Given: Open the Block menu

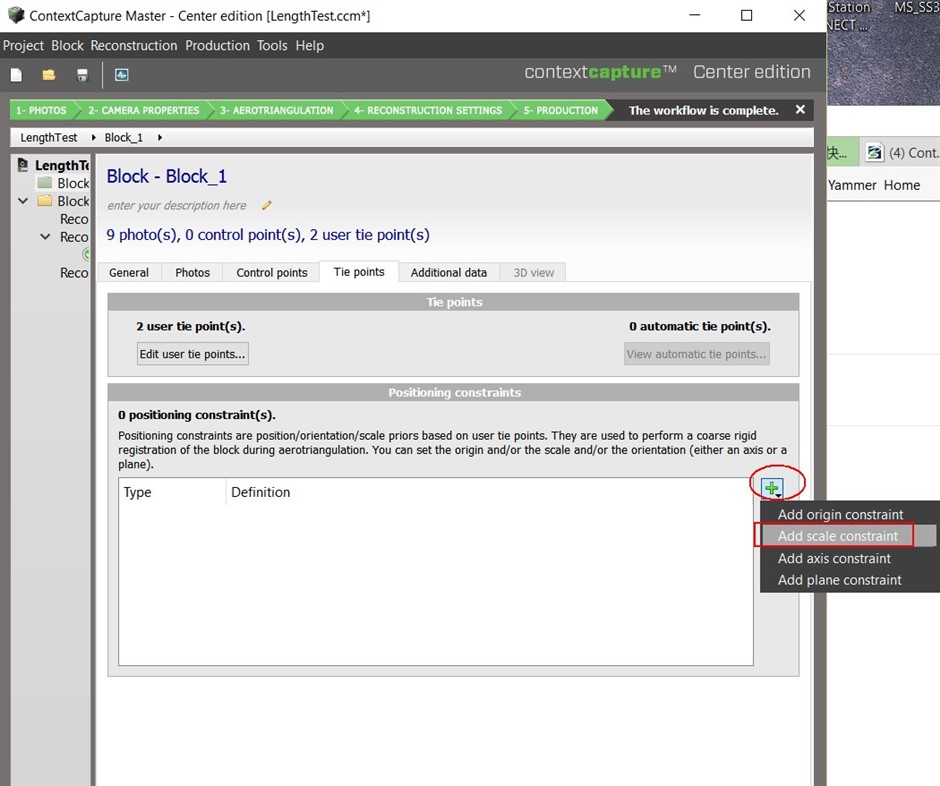Looking at the screenshot, I should pos(67,46).
